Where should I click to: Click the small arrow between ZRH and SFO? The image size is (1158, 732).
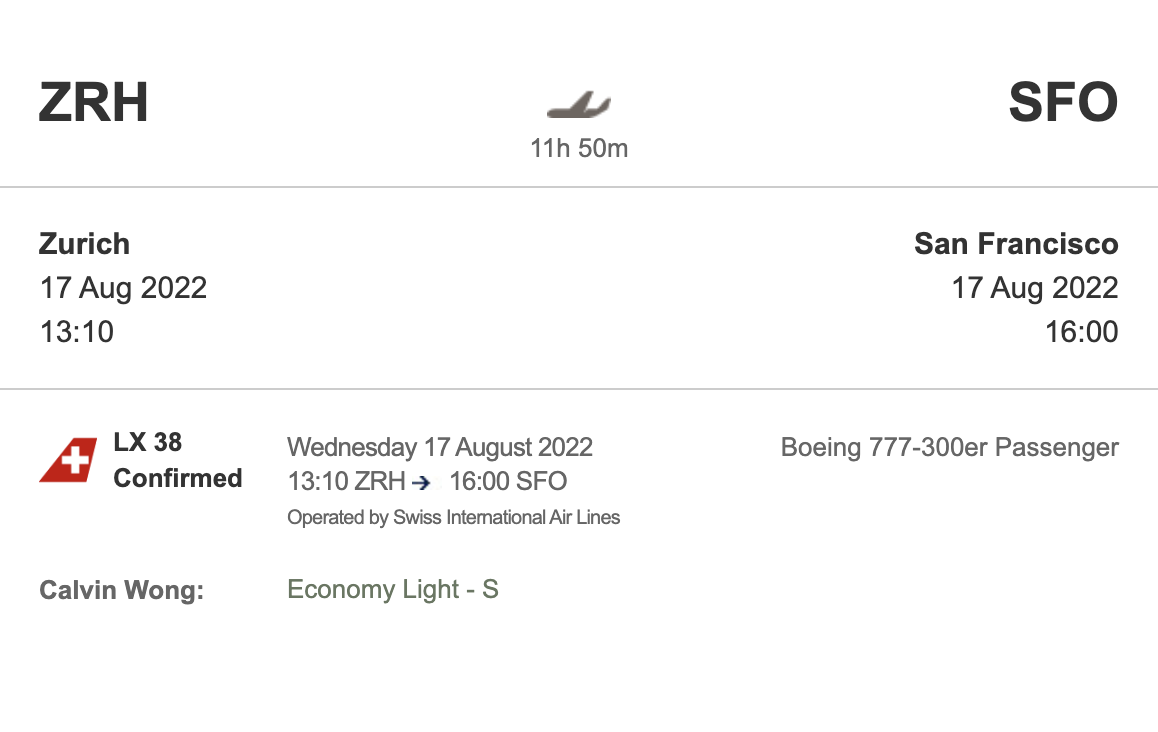pyautogui.click(x=422, y=483)
